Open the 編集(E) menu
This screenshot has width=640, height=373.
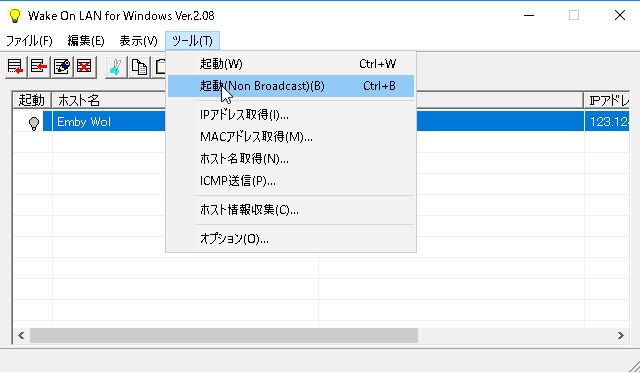(86, 41)
